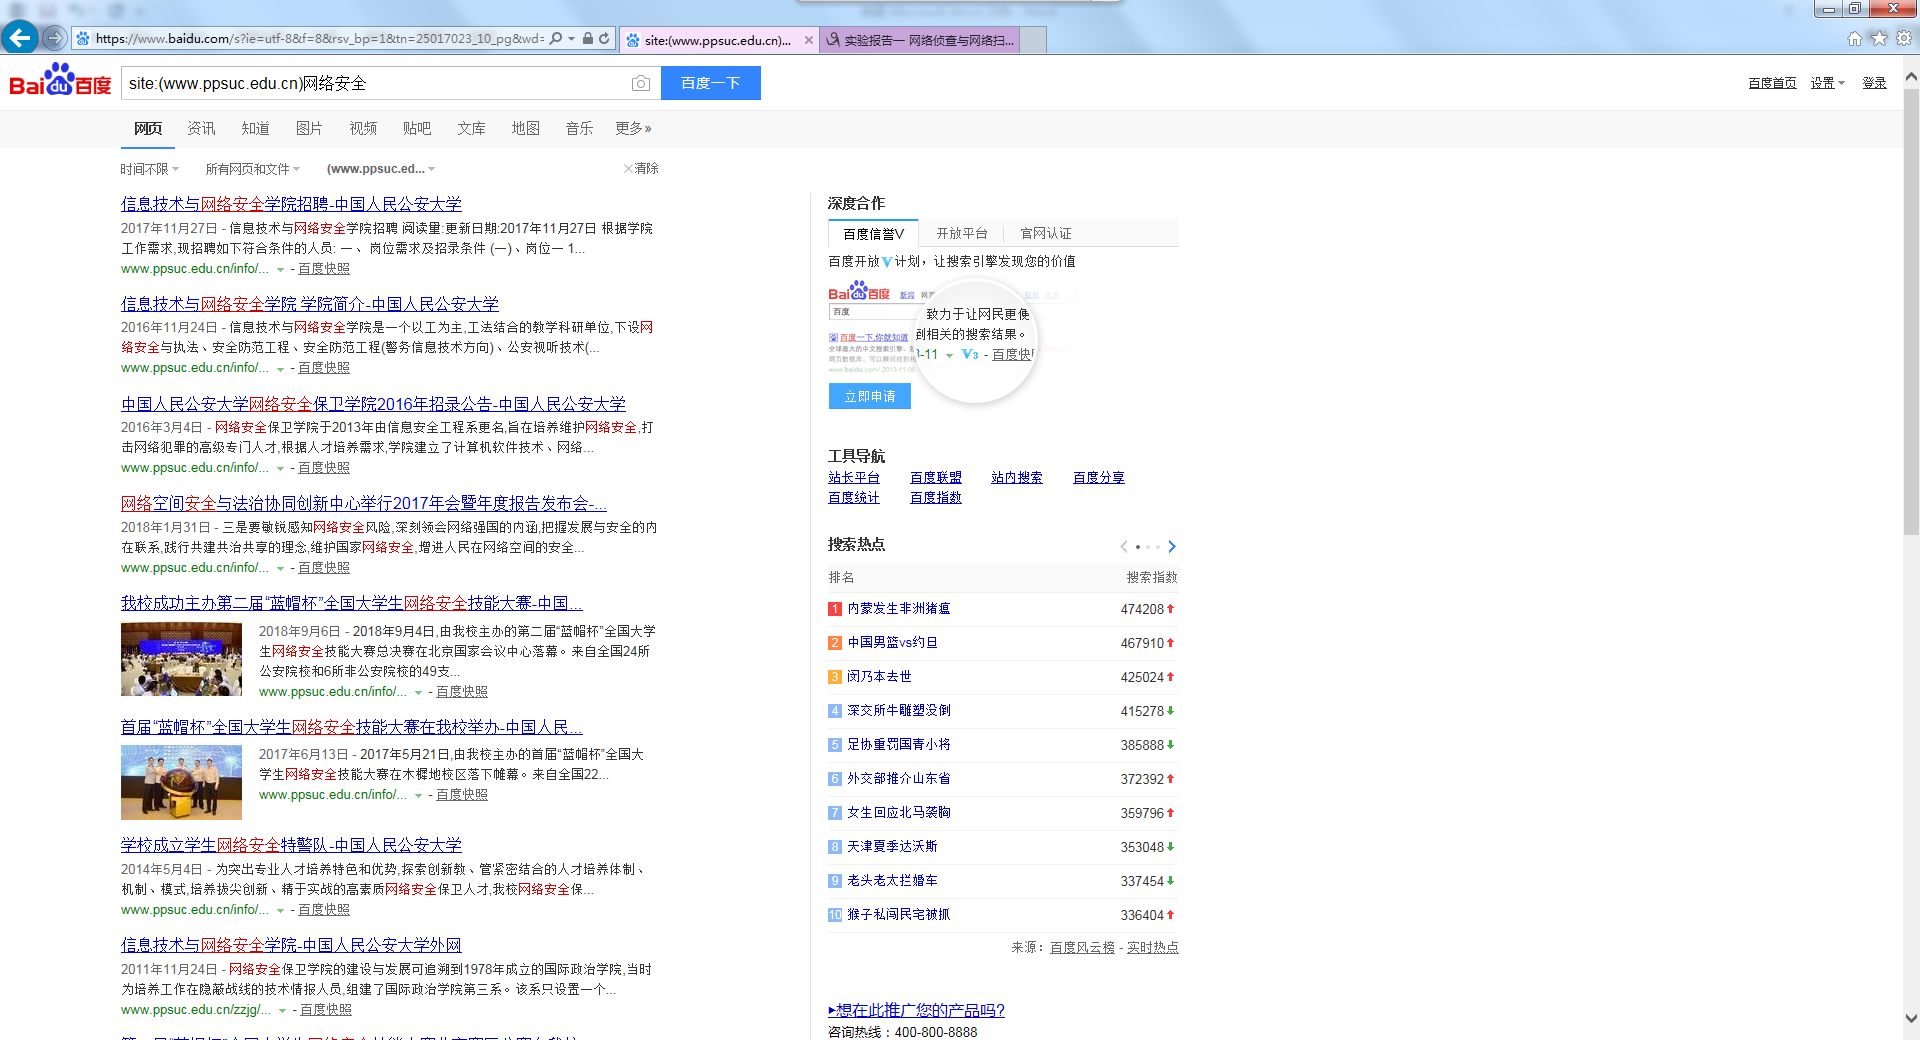1920x1040 pixels.
Task: Open the arrow beside the 2016年招录公告 result URL
Action: tap(280, 468)
